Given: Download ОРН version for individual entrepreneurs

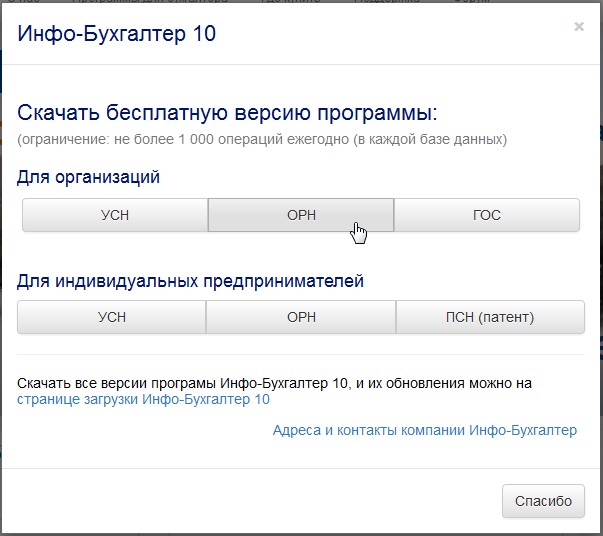Looking at the screenshot, I should coord(301,317).
